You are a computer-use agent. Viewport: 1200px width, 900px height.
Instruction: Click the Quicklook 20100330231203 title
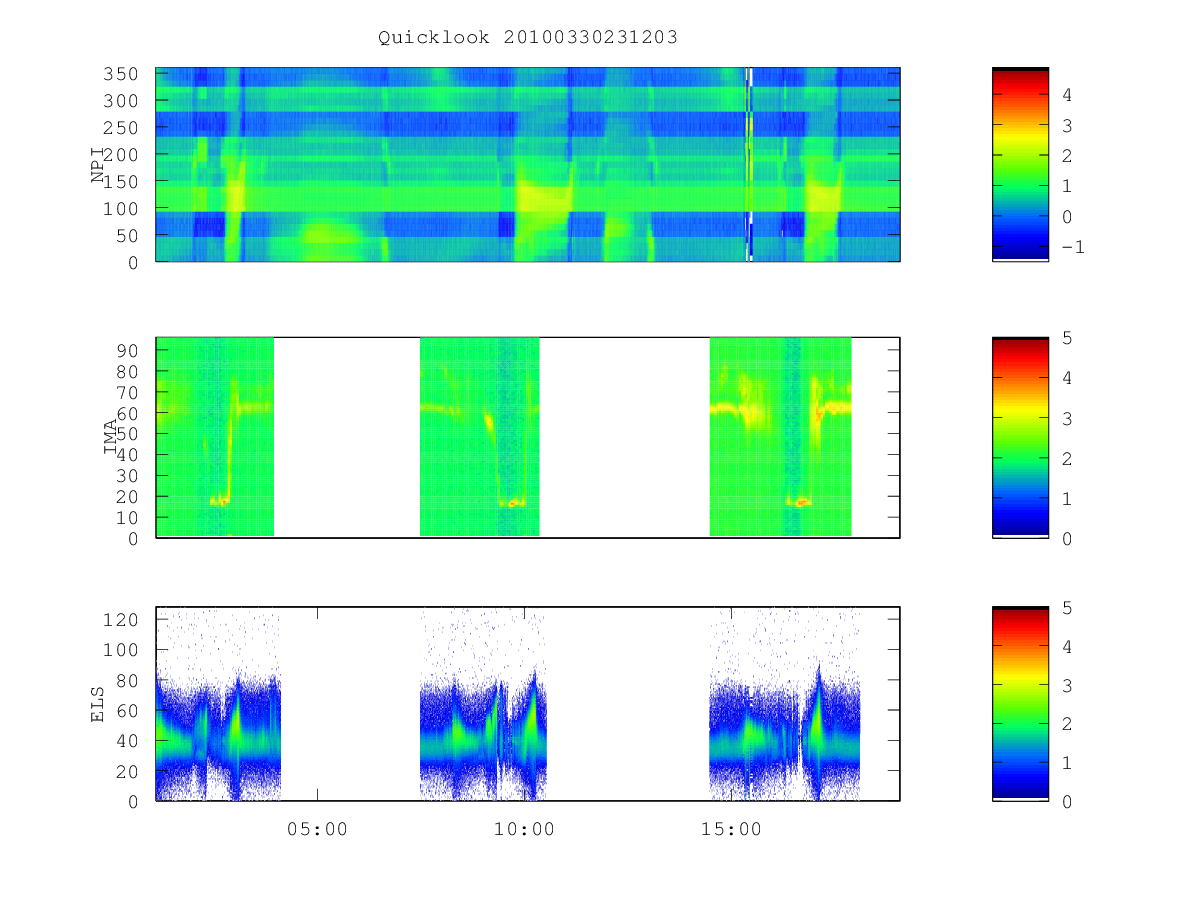(528, 37)
